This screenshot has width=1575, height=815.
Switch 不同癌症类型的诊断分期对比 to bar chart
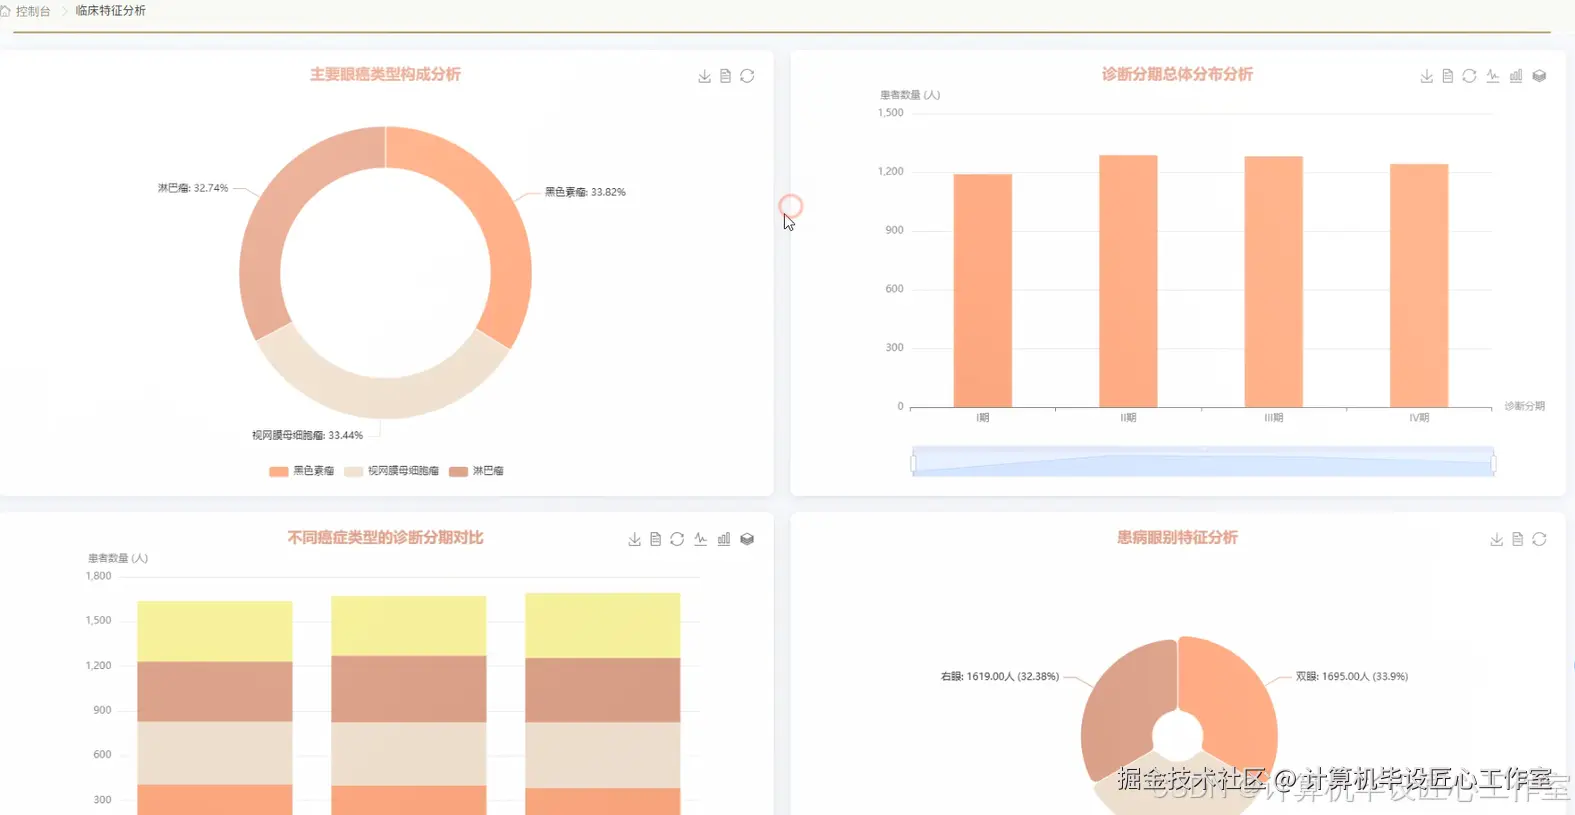click(x=724, y=539)
